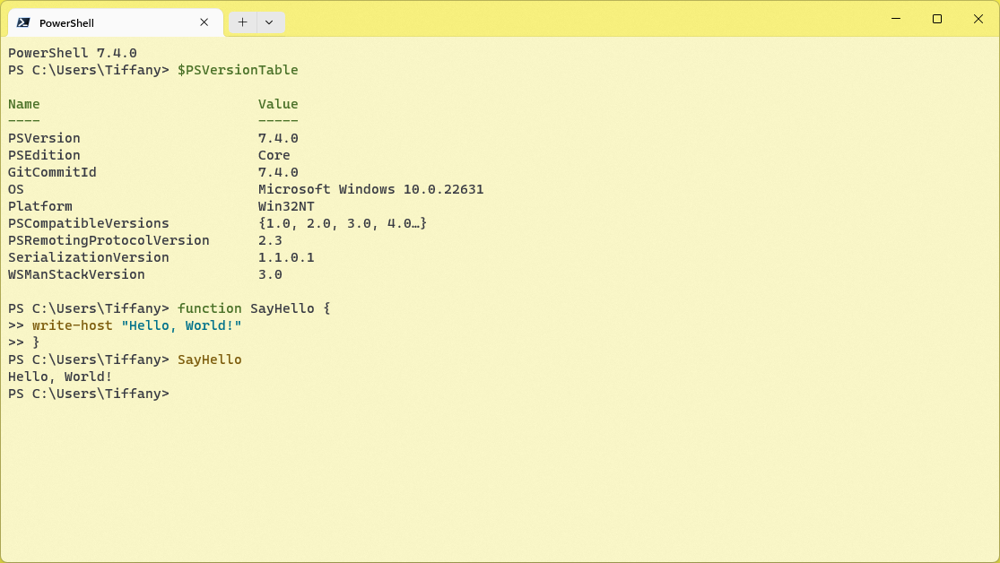Click Microsoft Windows 10.0.22631 value
Image resolution: width=1000 pixels, height=563 pixels.
(371, 189)
